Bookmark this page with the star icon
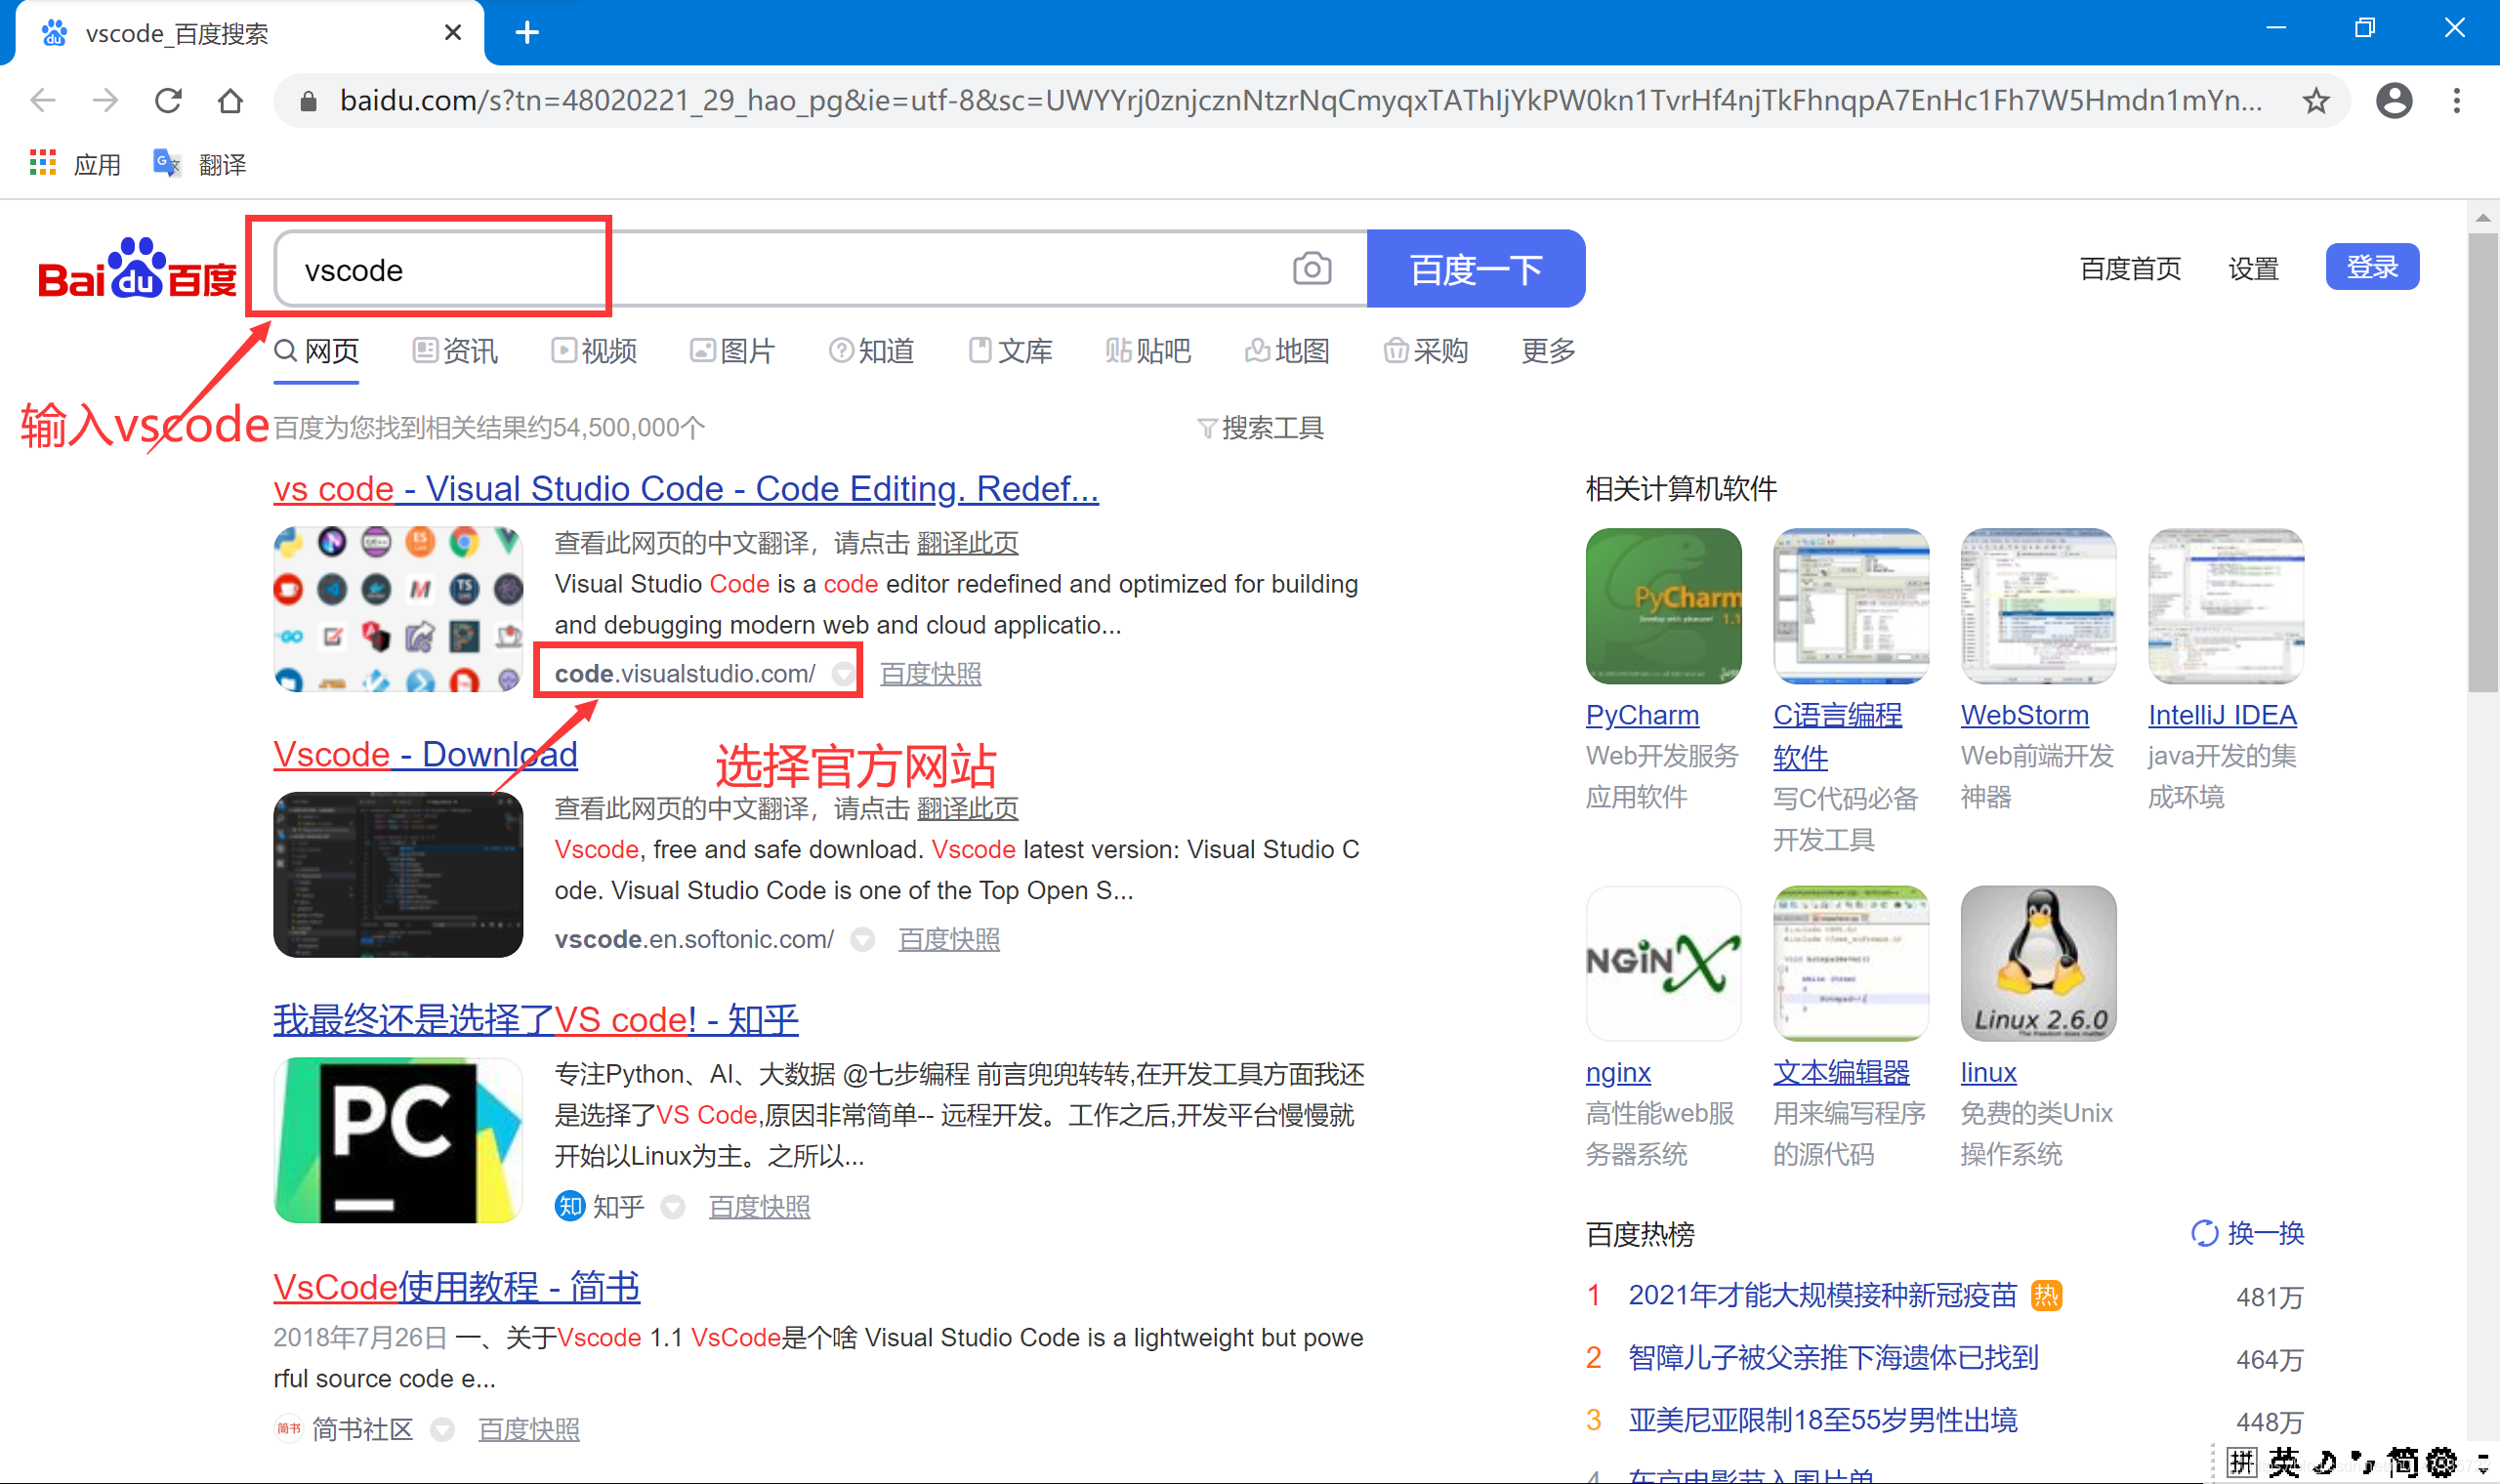This screenshot has width=2500, height=1484. click(2315, 101)
